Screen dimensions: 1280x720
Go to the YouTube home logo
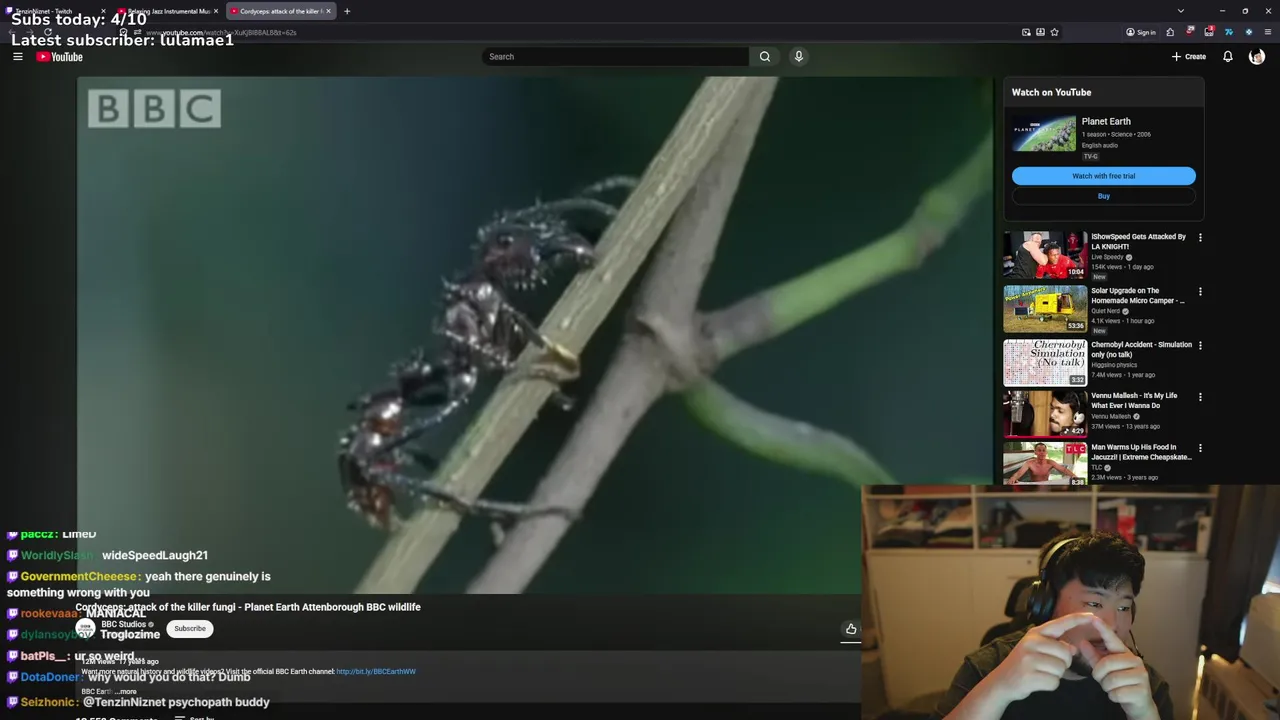pyautogui.click(x=60, y=57)
